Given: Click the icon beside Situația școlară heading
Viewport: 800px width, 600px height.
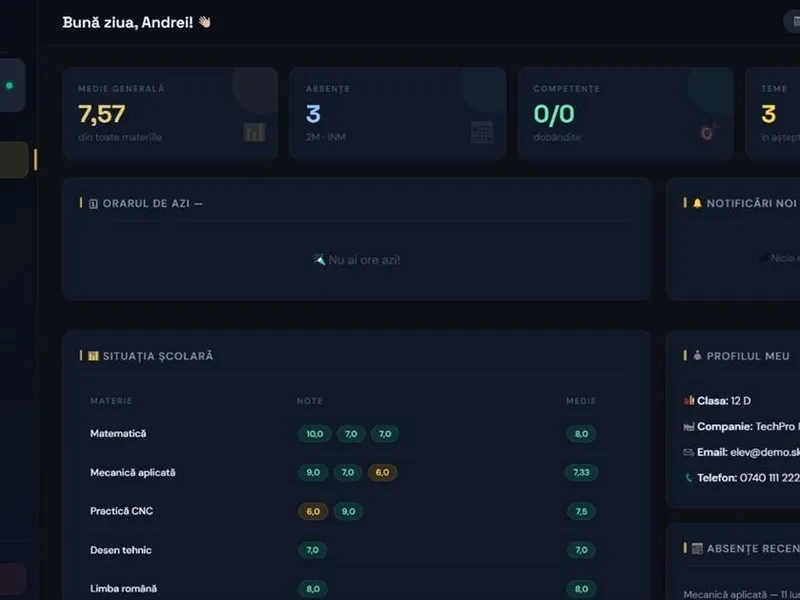Looking at the screenshot, I should click(93, 356).
